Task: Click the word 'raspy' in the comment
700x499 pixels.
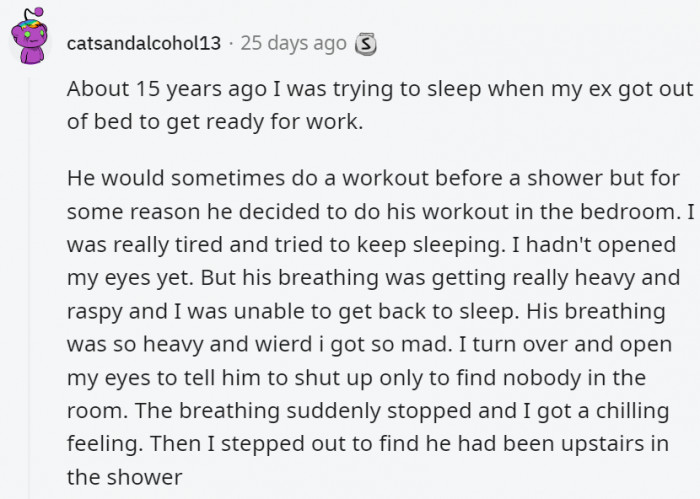Action: [94, 312]
